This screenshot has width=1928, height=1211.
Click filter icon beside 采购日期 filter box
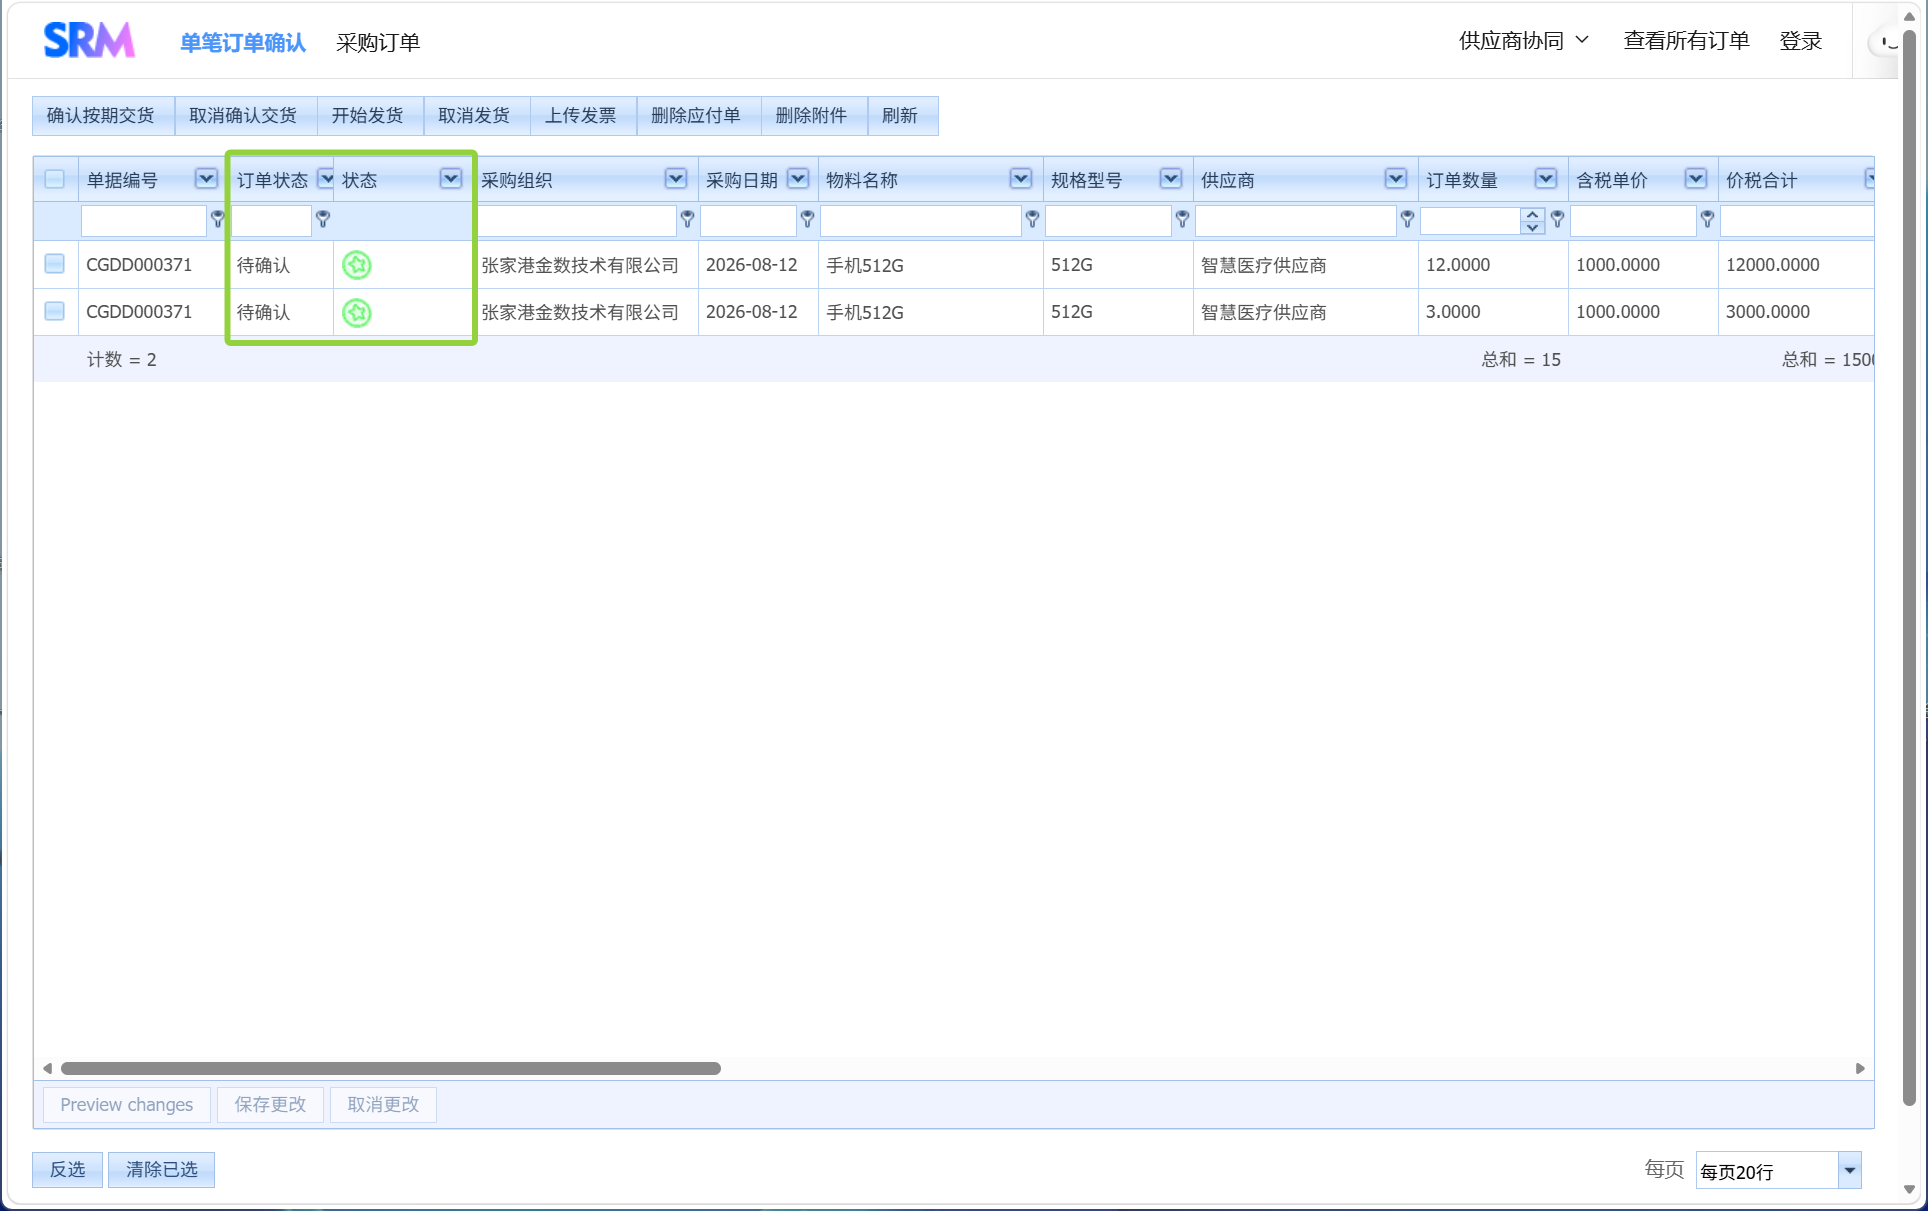807,219
